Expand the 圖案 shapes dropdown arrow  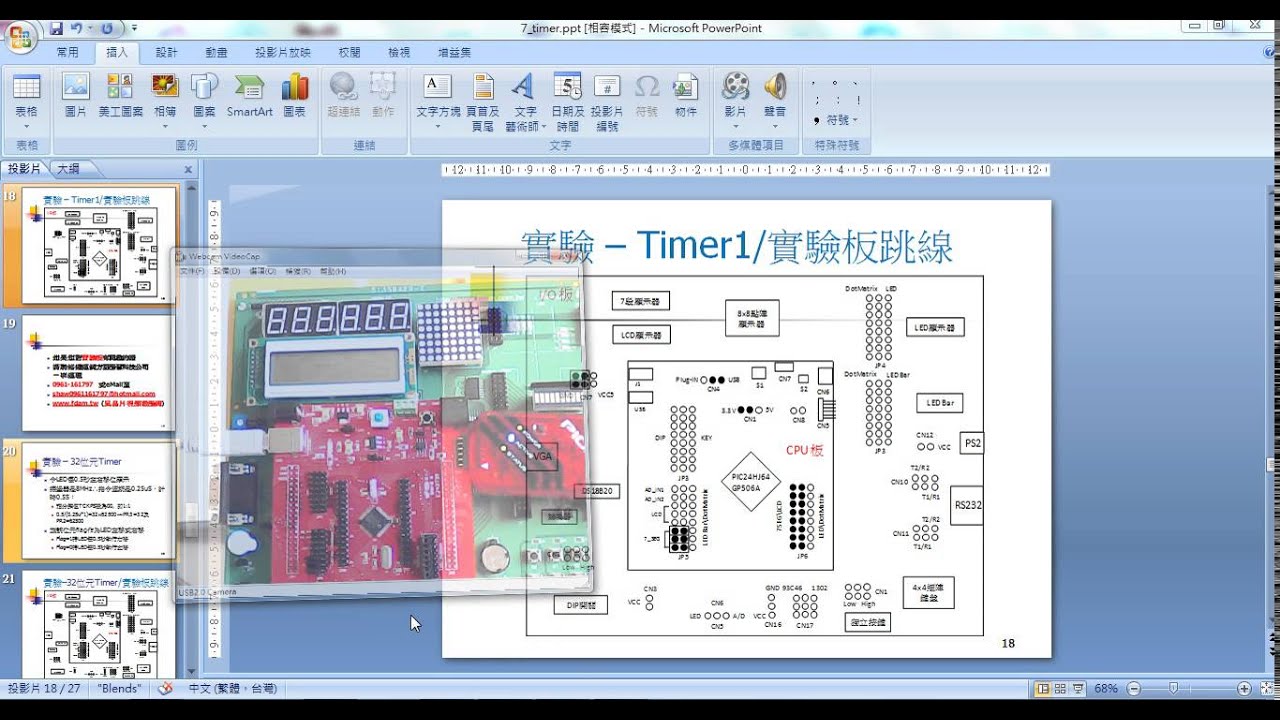[204, 127]
